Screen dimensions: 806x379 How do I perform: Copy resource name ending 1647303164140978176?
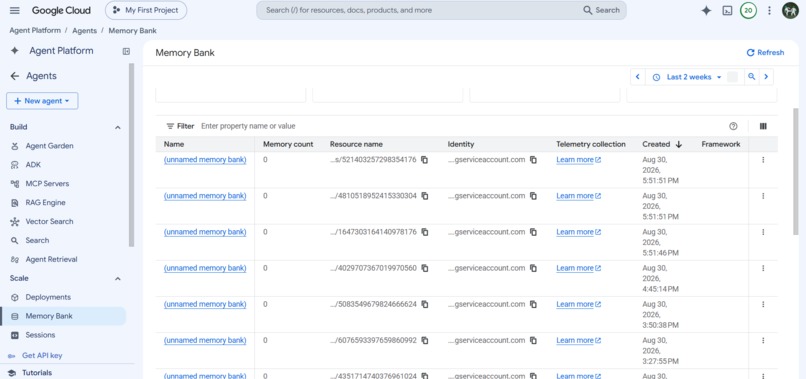425,232
